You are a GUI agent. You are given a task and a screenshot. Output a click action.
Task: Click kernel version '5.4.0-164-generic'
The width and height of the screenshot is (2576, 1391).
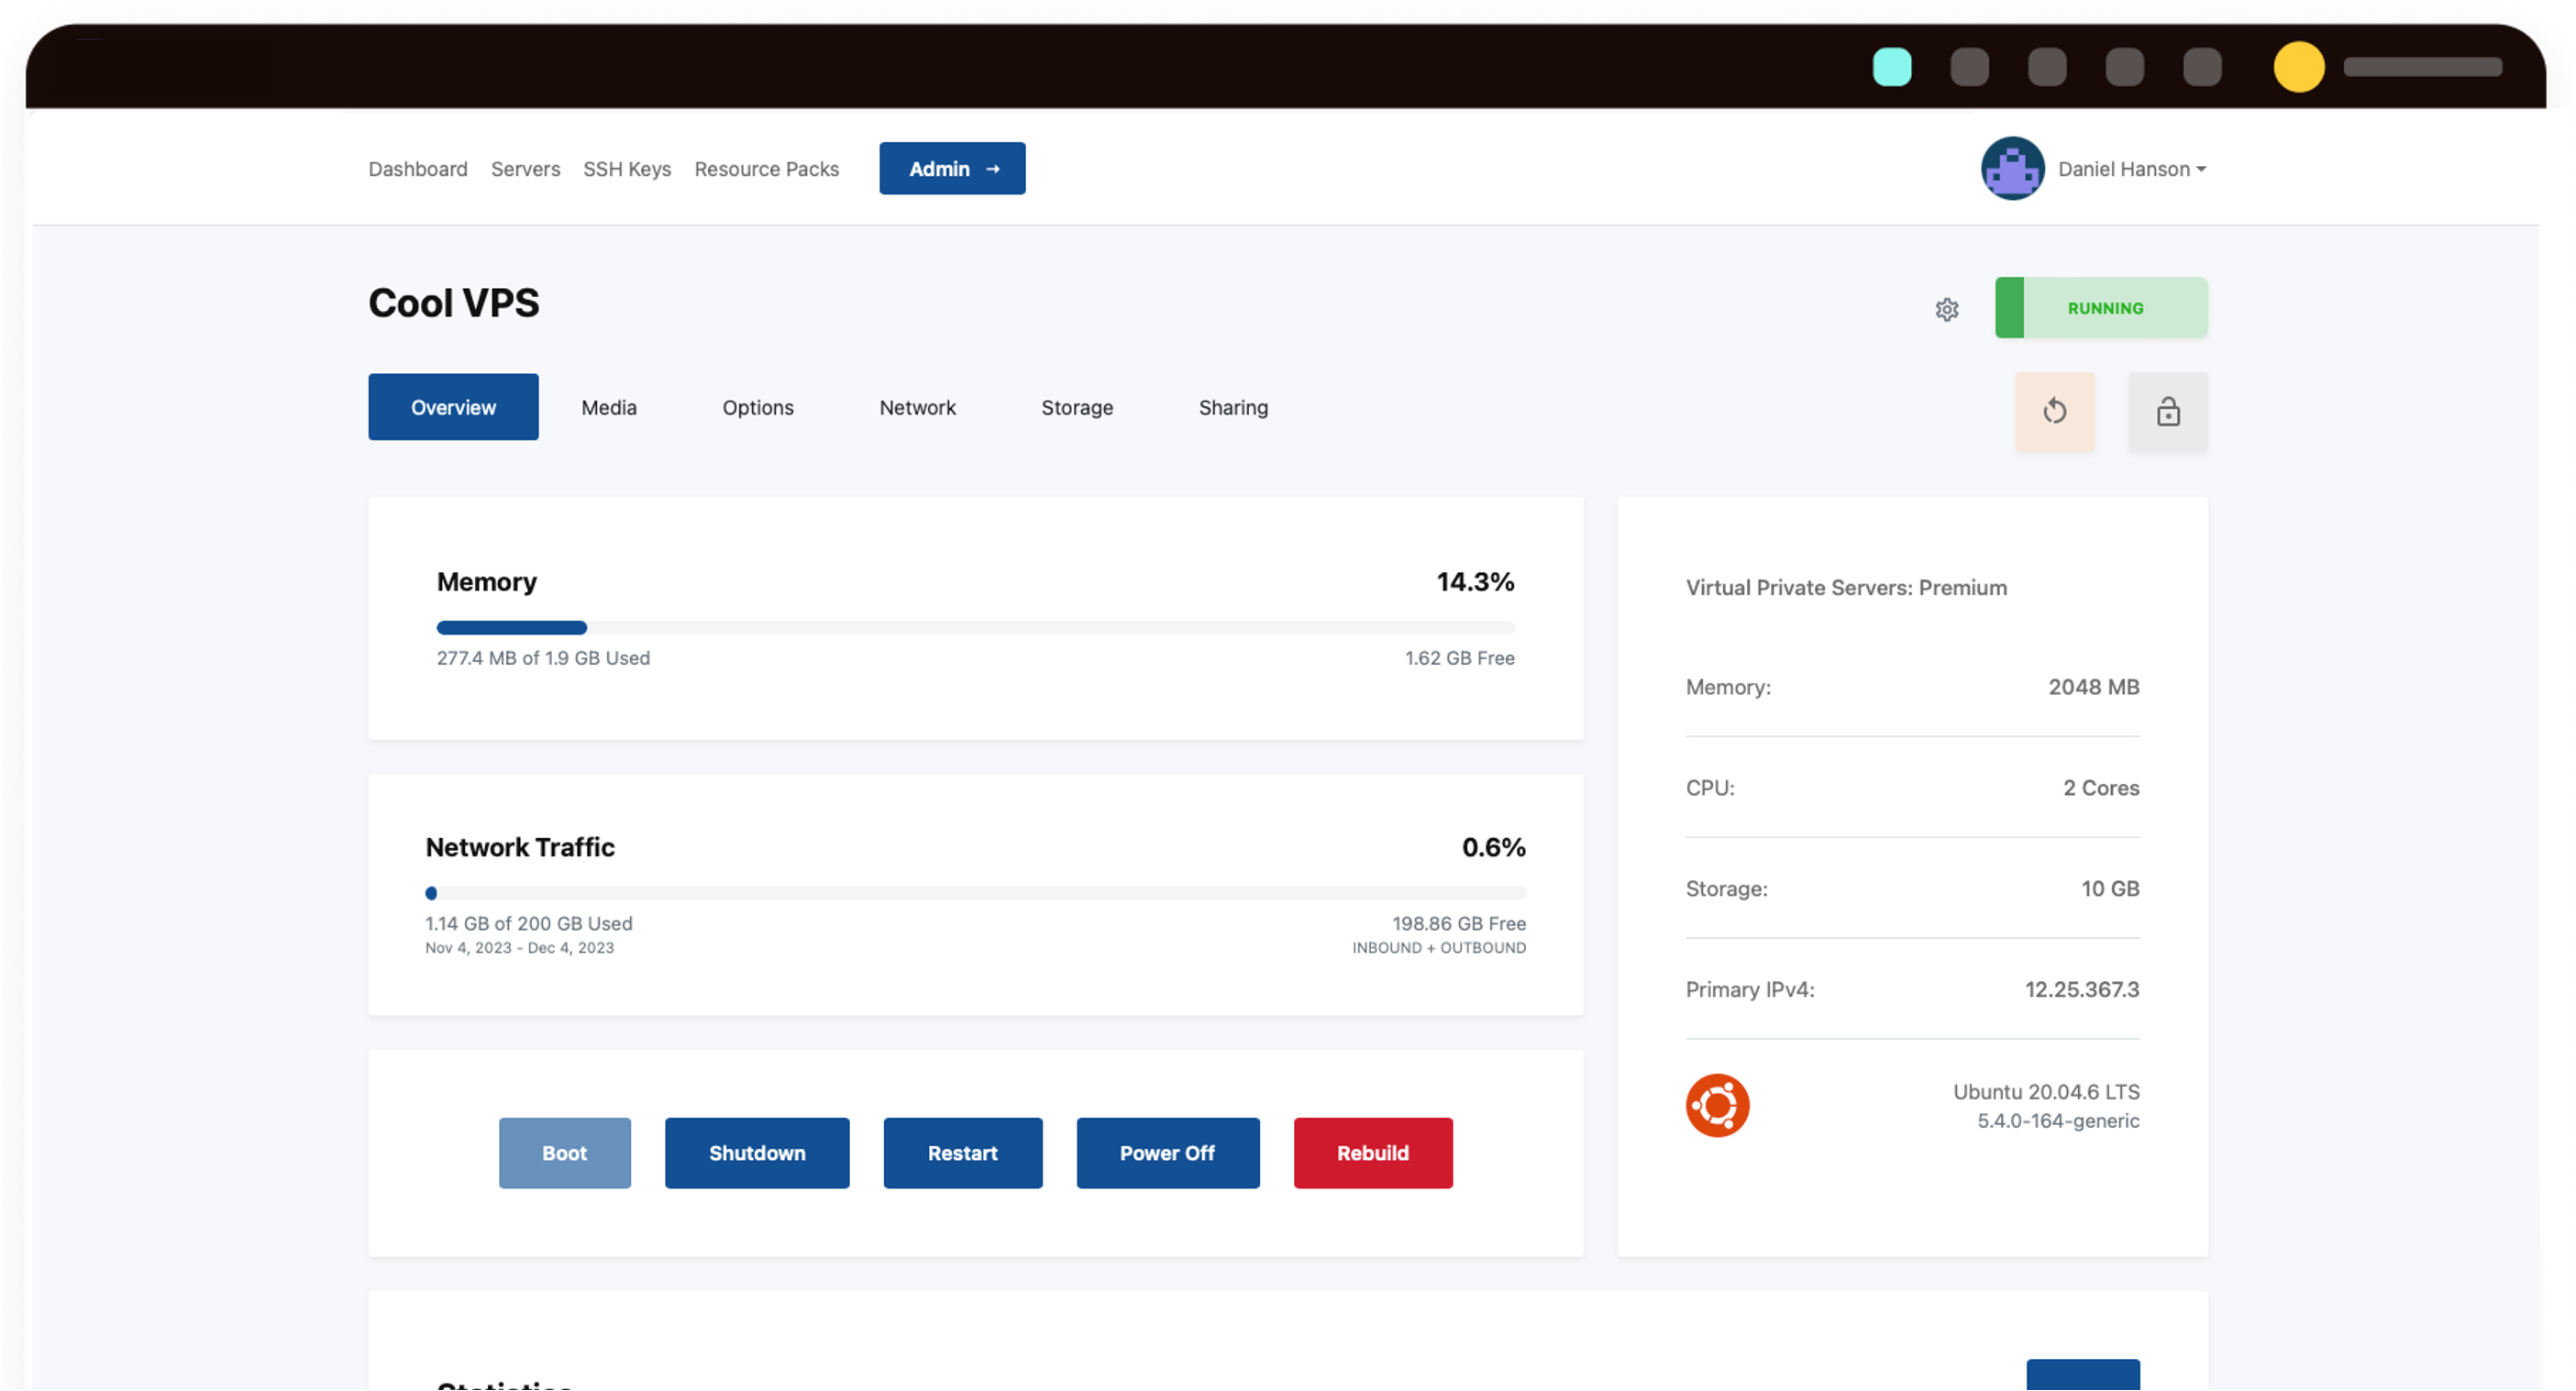click(2058, 1121)
